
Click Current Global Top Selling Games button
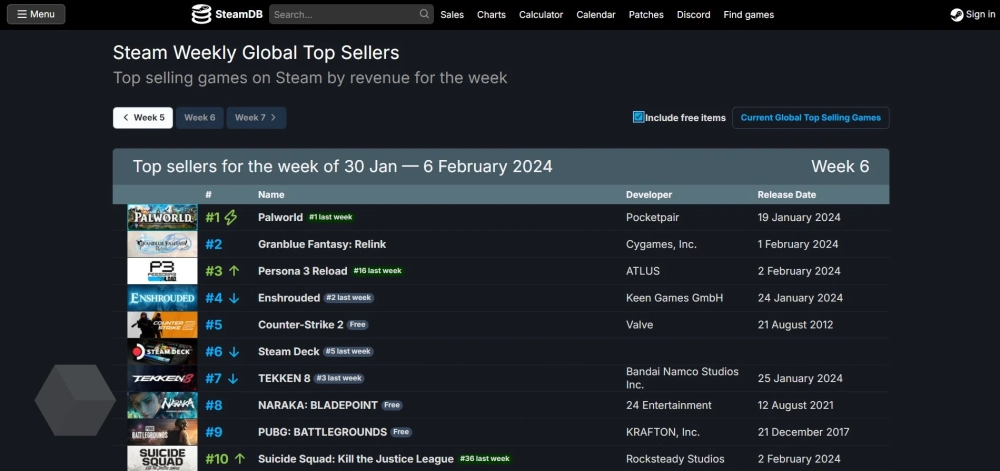[810, 118]
